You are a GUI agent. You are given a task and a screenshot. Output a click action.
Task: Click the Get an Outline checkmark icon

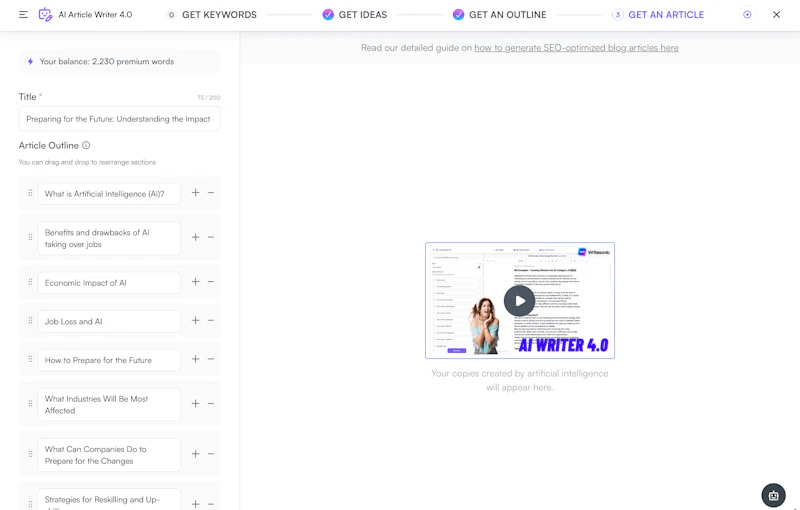[x=458, y=15]
